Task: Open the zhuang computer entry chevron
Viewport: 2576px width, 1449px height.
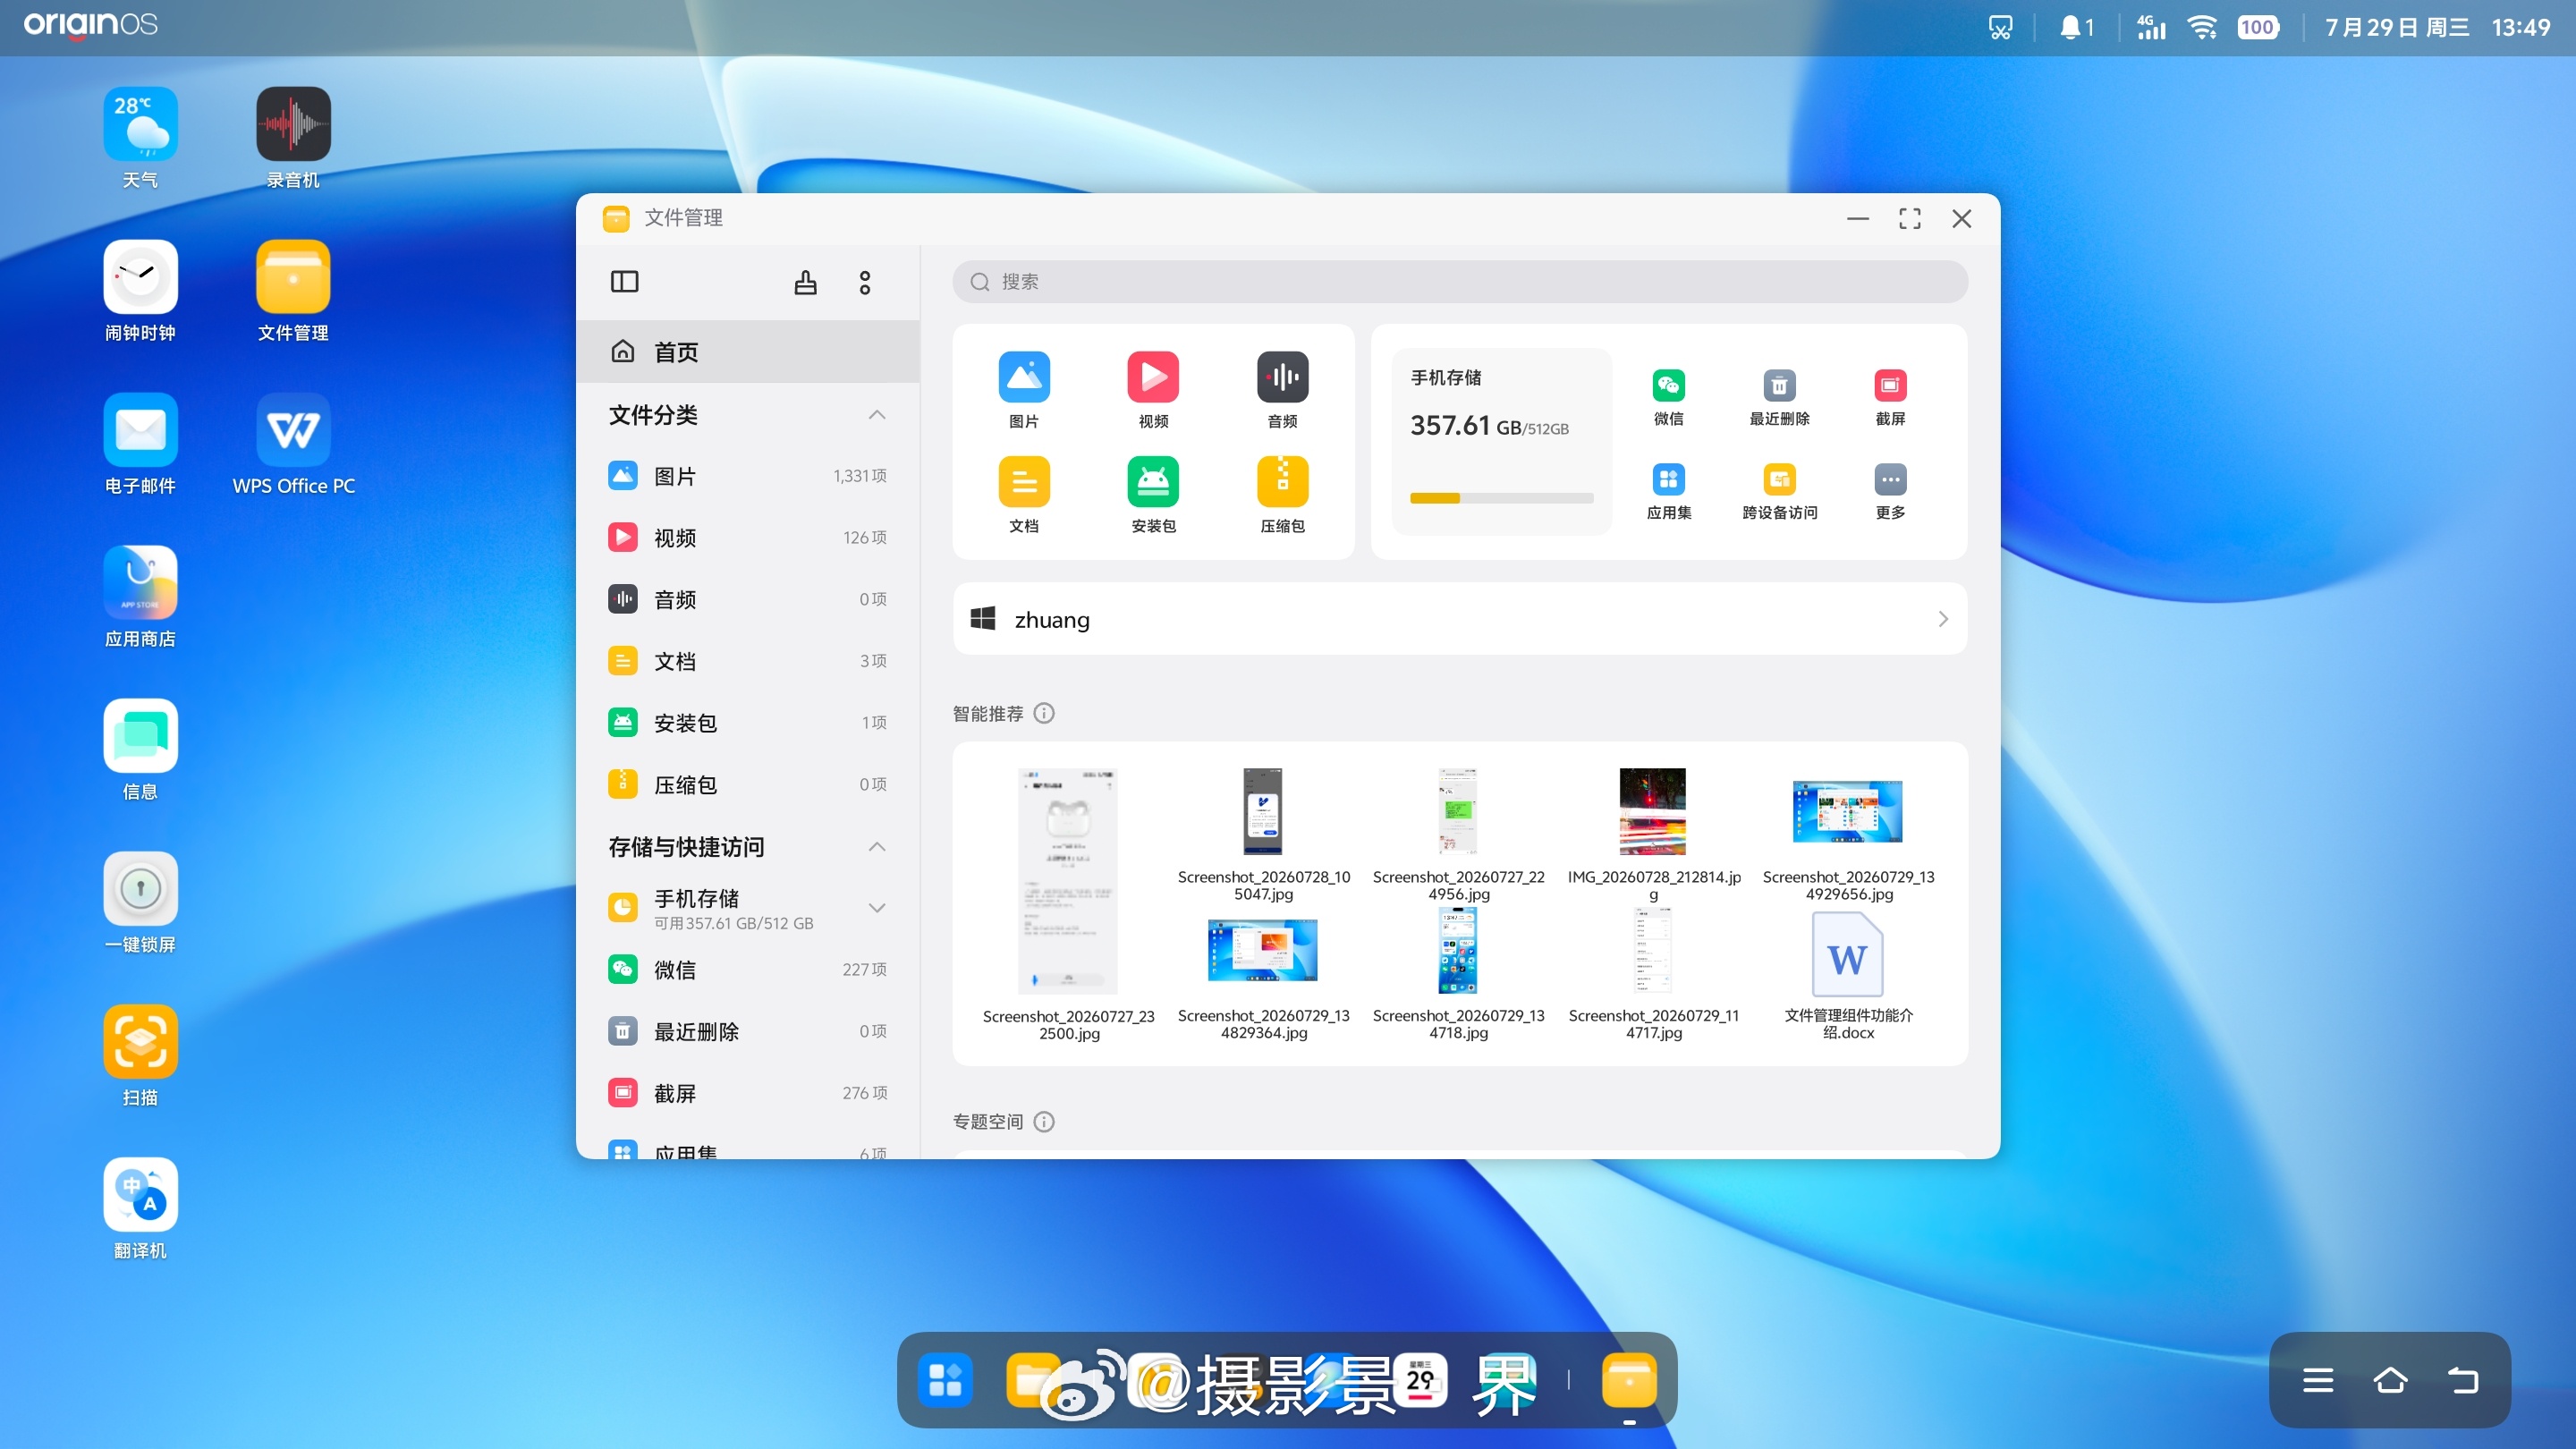Action: [1943, 619]
